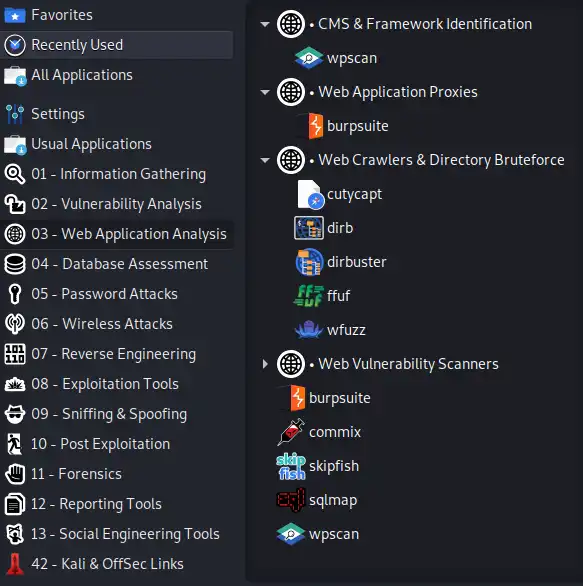The width and height of the screenshot is (583, 586).
Task: Collapse the CMS & Framework Identification group
Action: 265,24
